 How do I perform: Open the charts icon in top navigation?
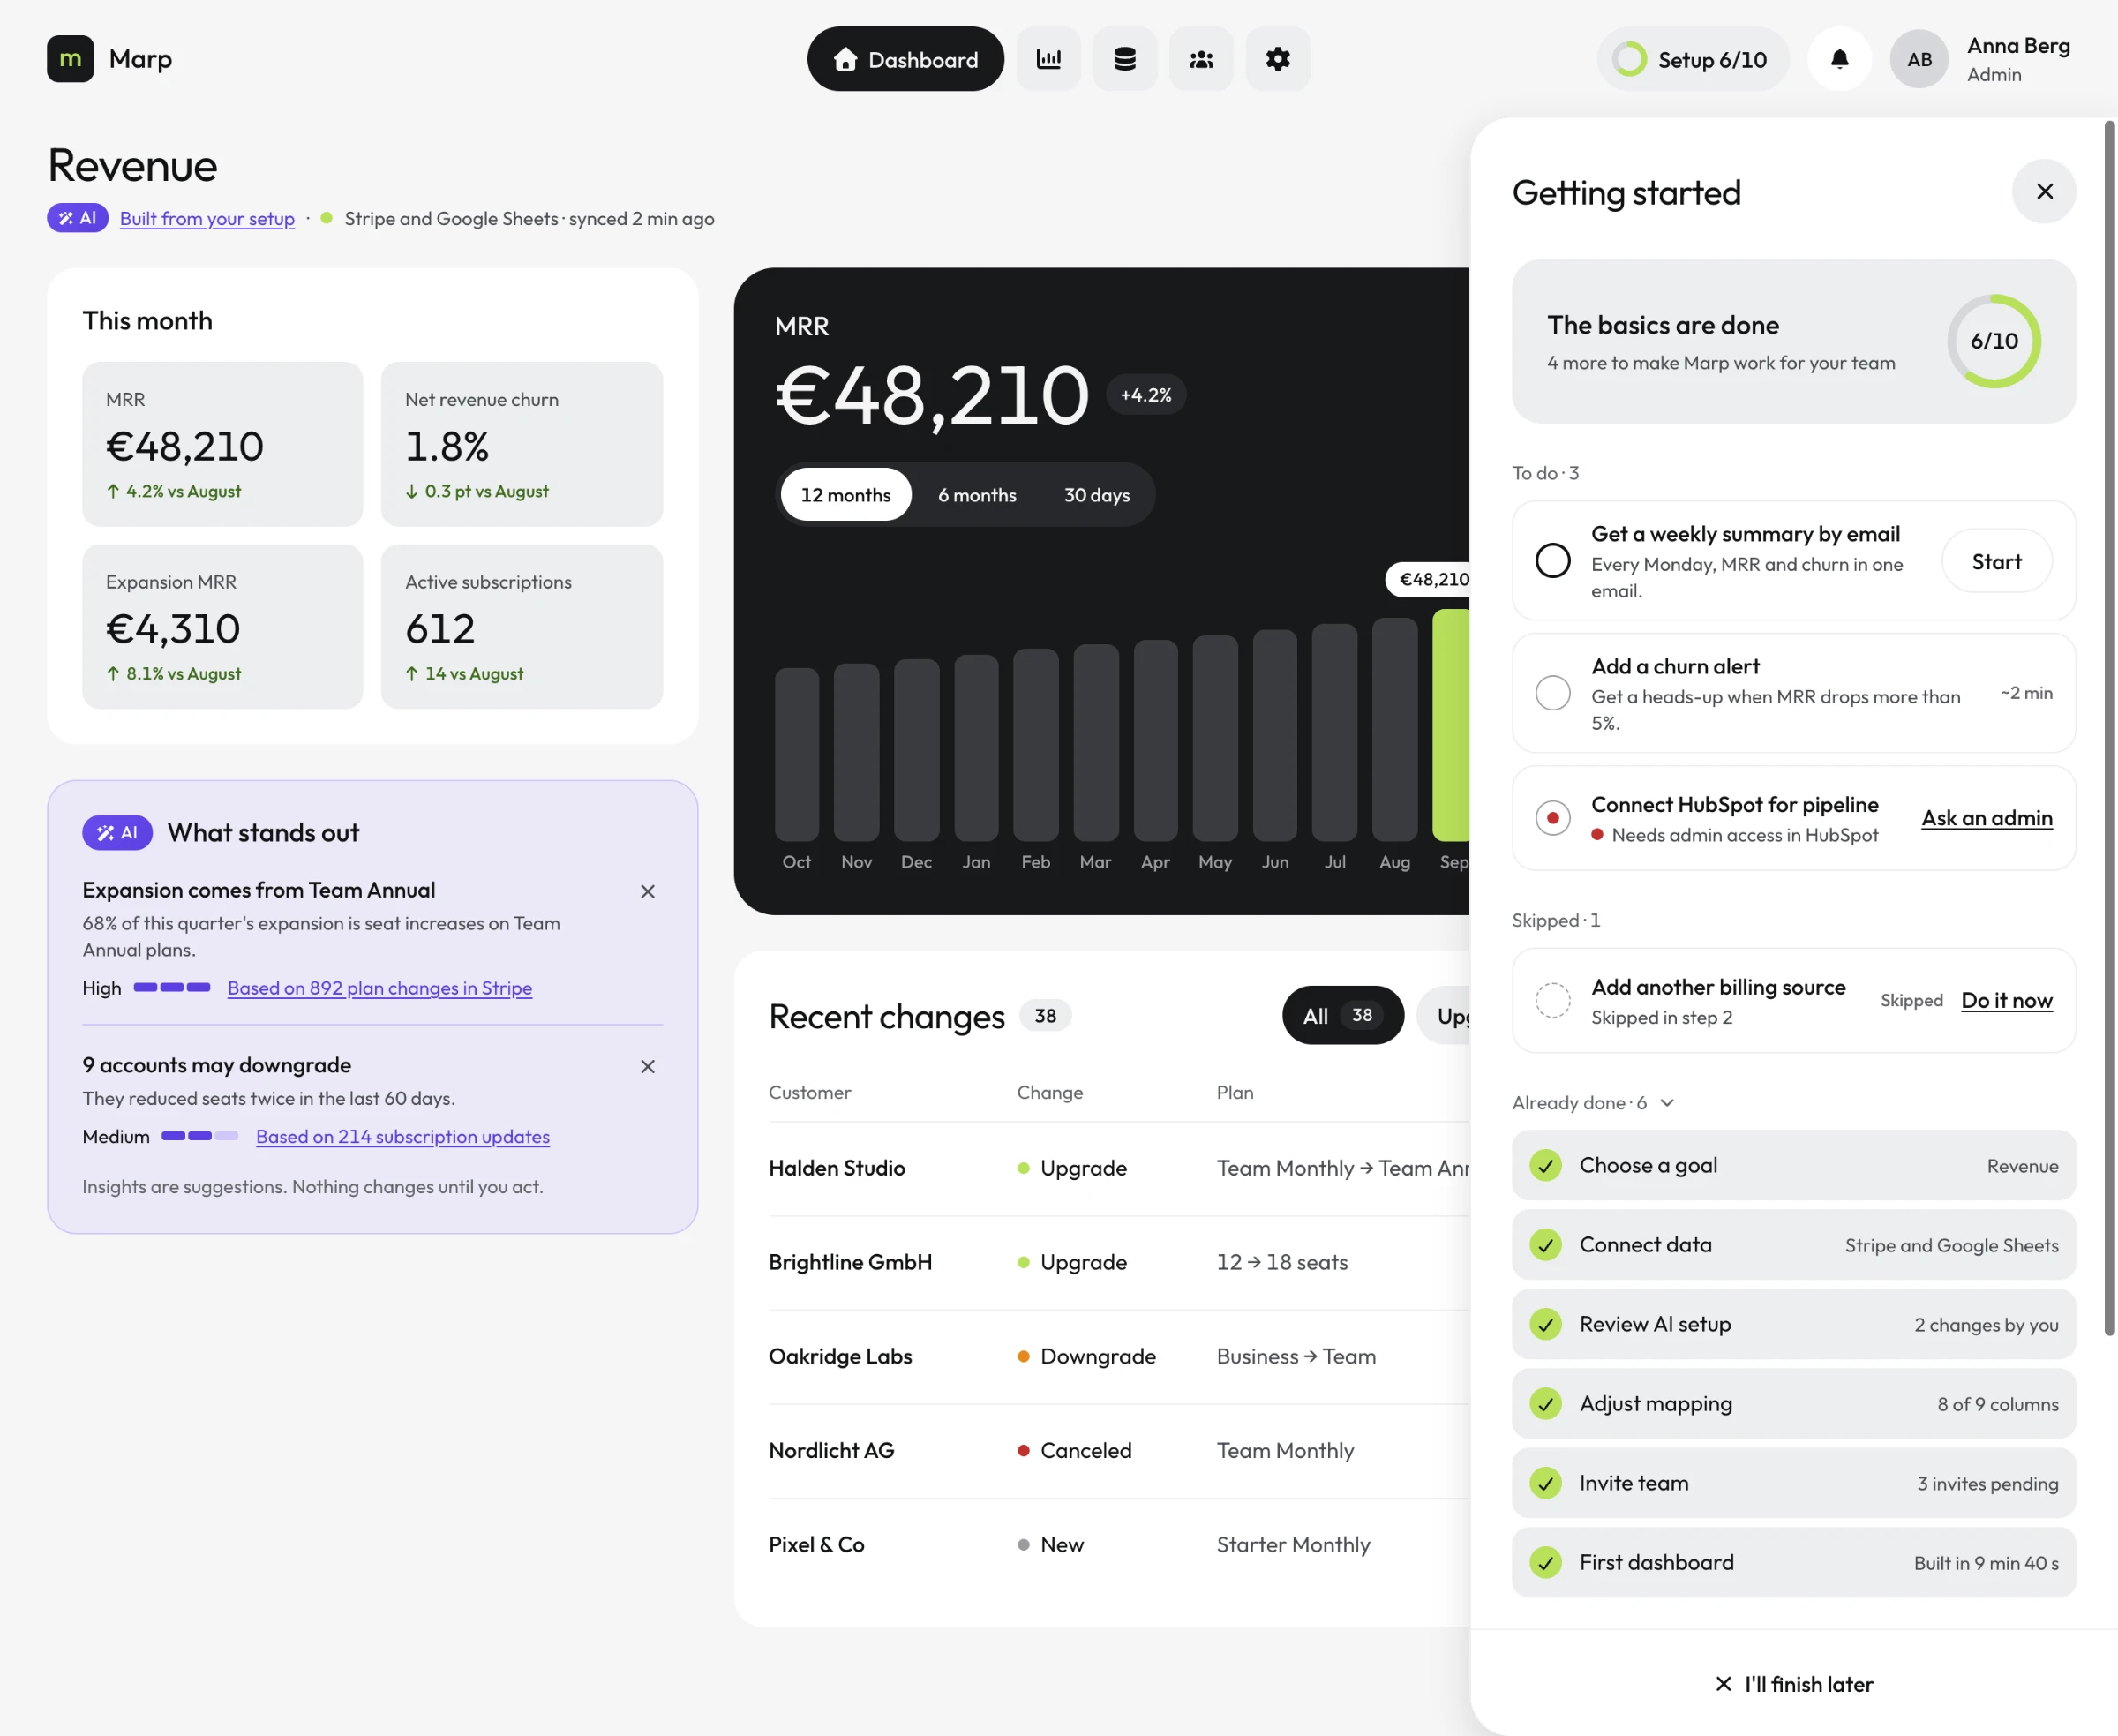tap(1048, 59)
